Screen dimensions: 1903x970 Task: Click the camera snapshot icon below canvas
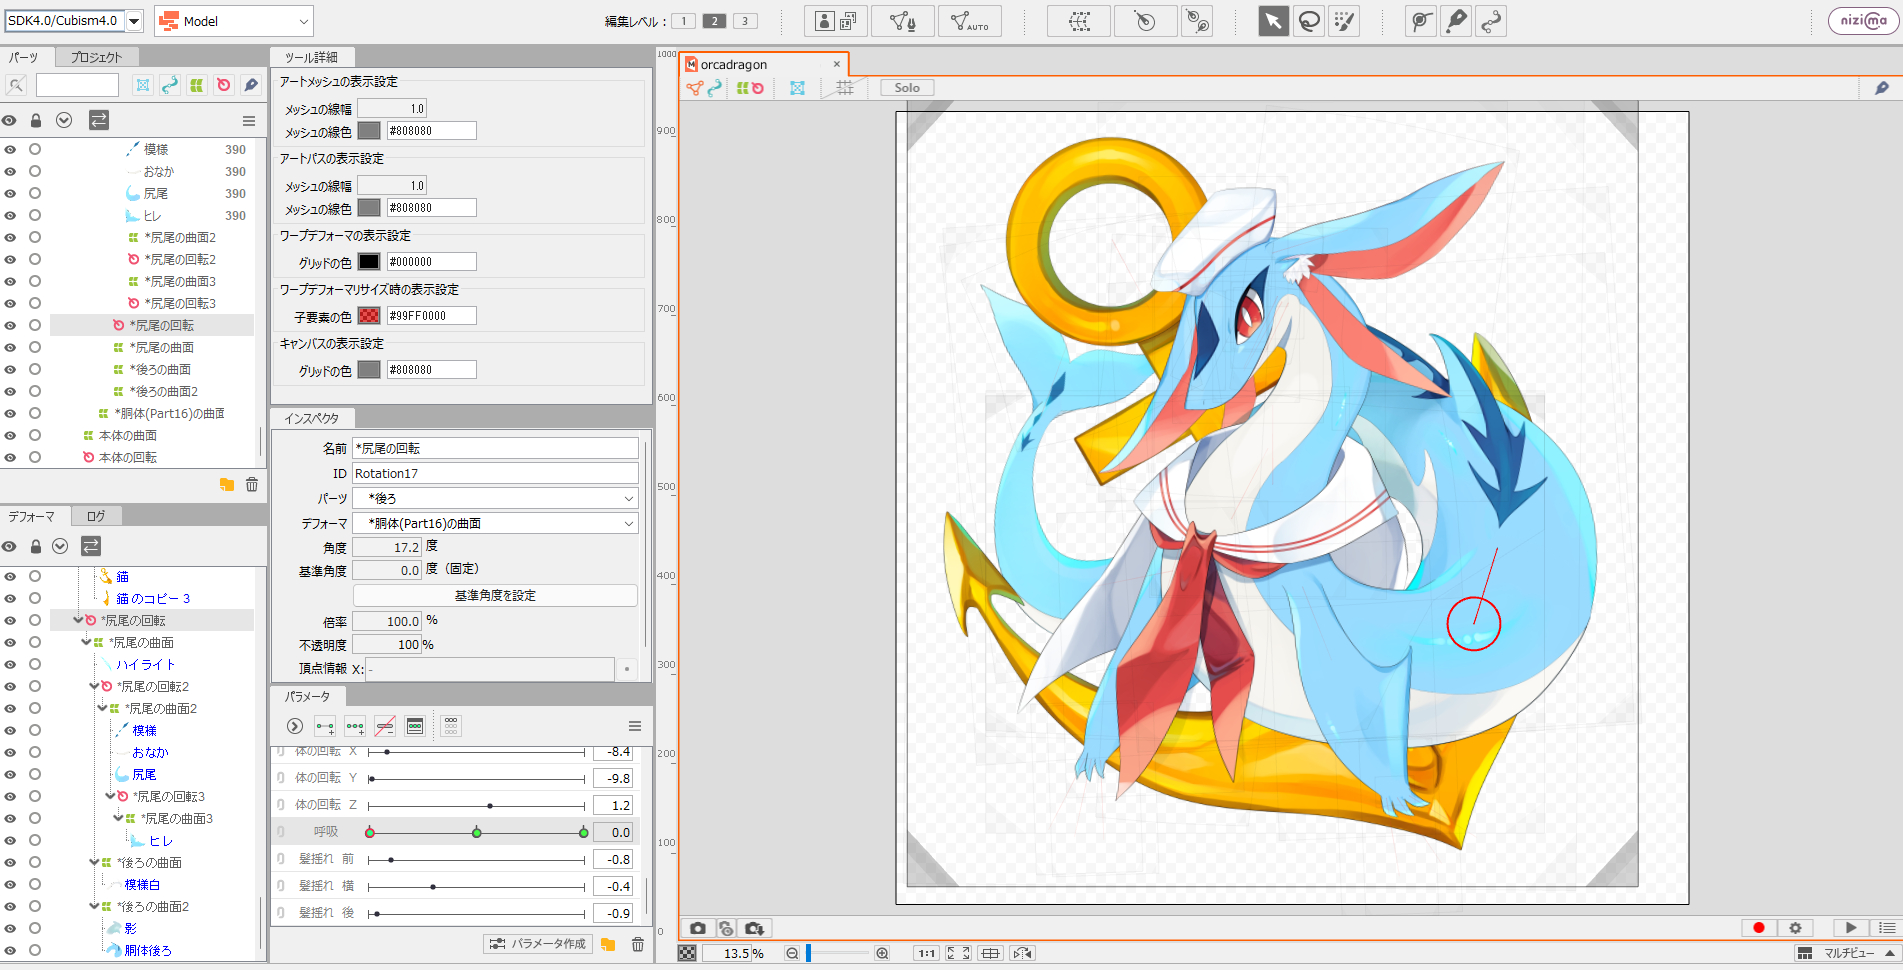point(698,928)
